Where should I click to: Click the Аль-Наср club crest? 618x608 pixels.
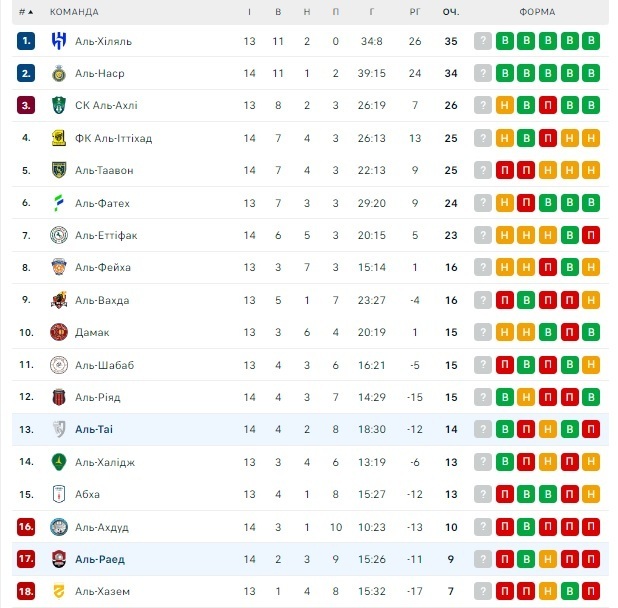58,74
